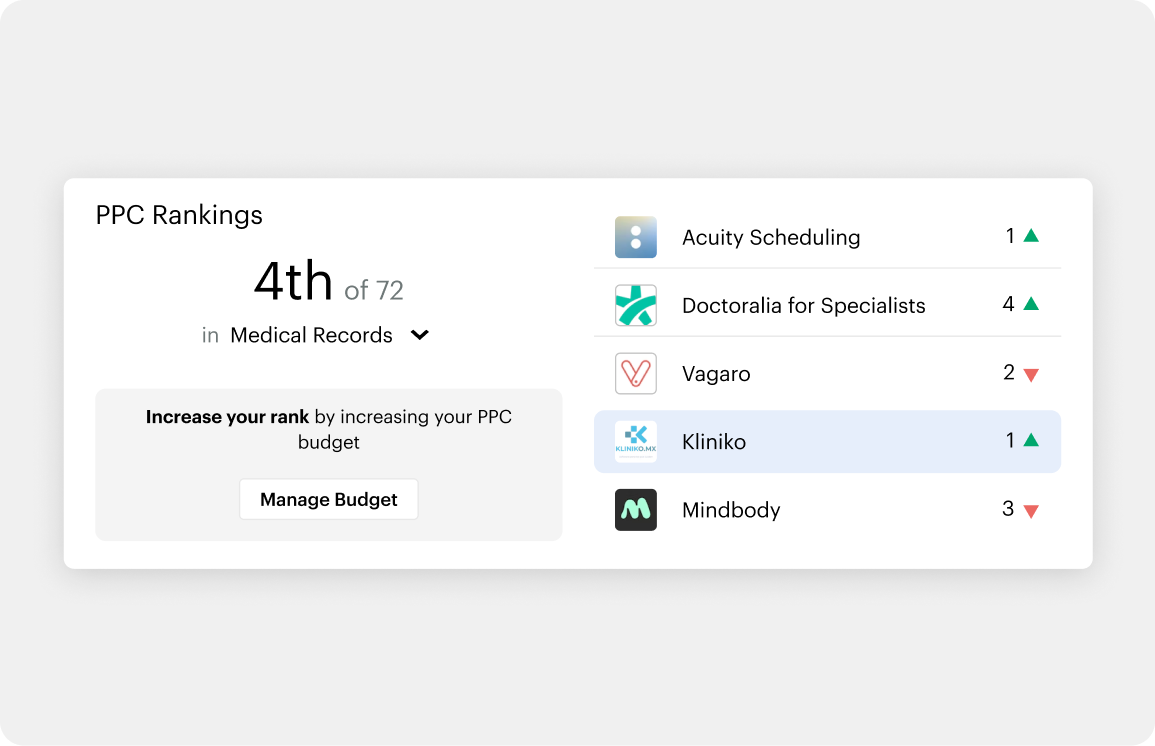Click the Kliniko logo icon

click(636, 442)
